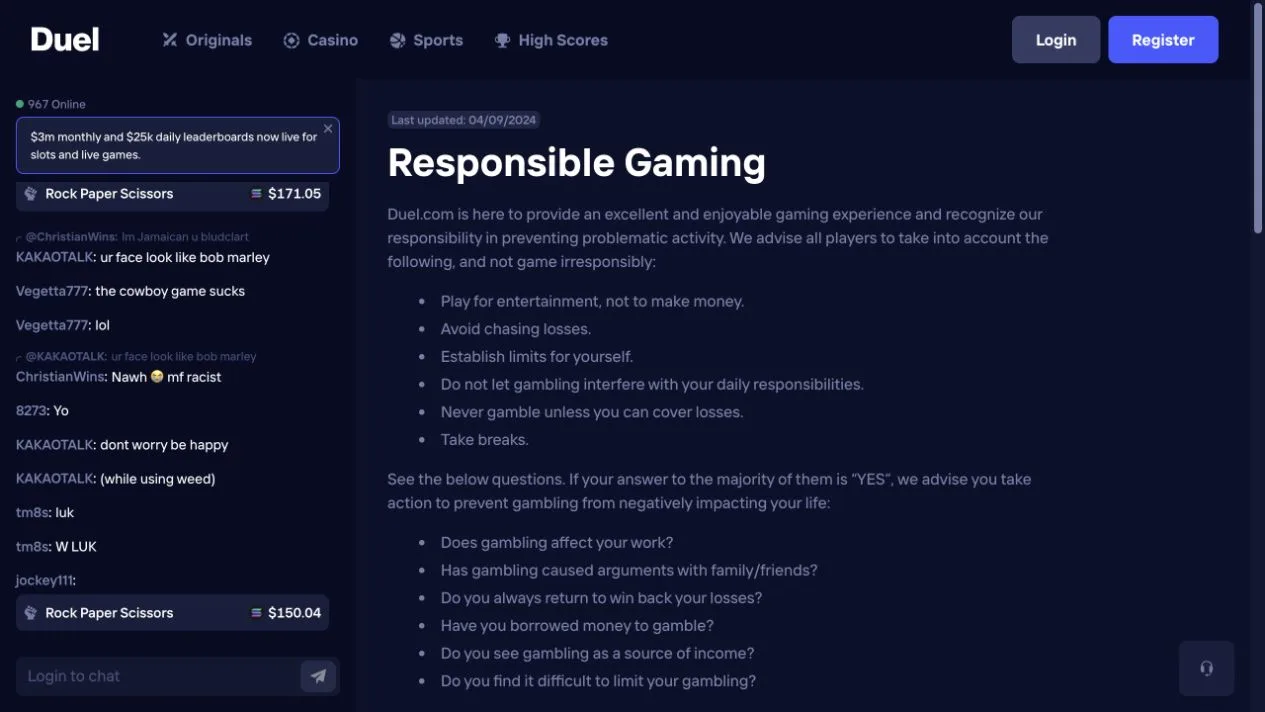1265x712 pixels.
Task: Open the Rock Paper Scissors $150.04 card
Action: [172, 613]
